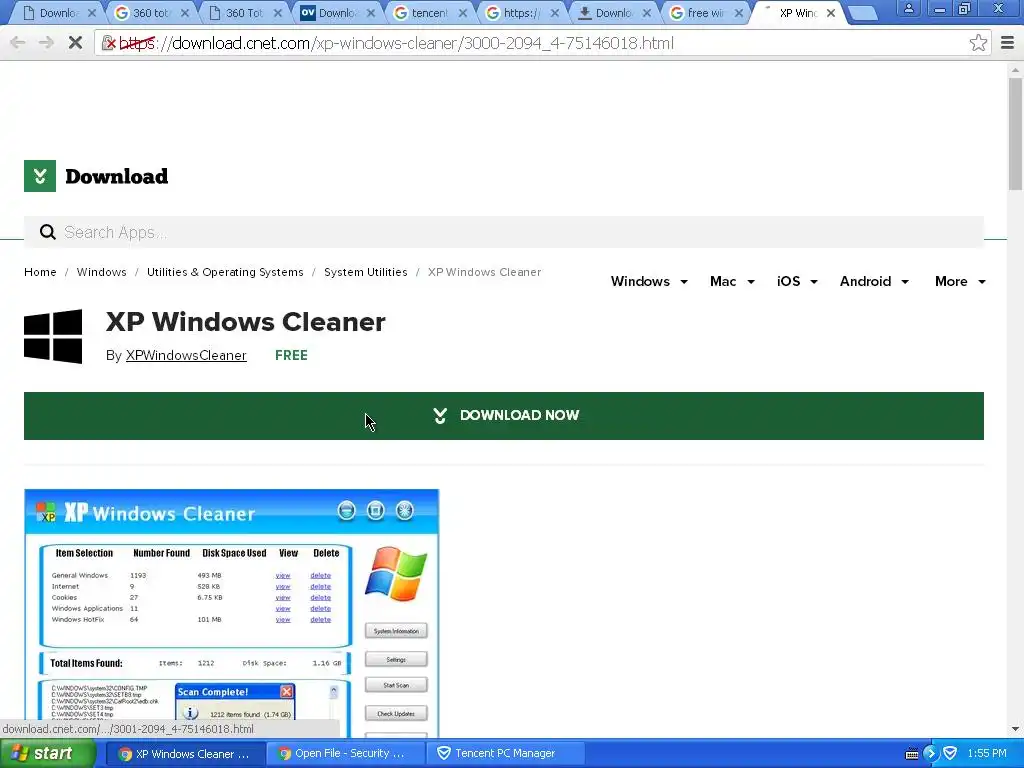
Task: Open the System Utilities breadcrumb link
Action: 366,272
